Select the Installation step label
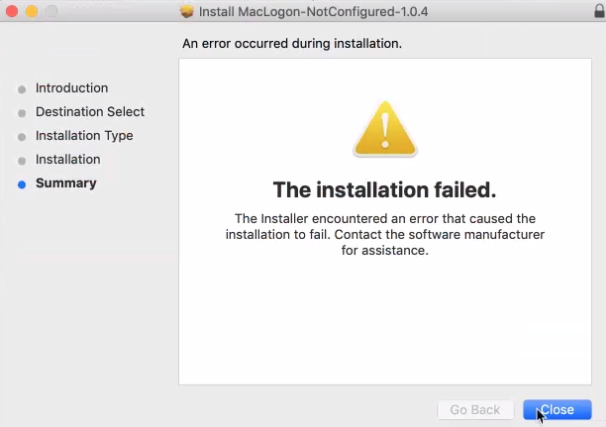The height and width of the screenshot is (427, 606). tap(68, 159)
